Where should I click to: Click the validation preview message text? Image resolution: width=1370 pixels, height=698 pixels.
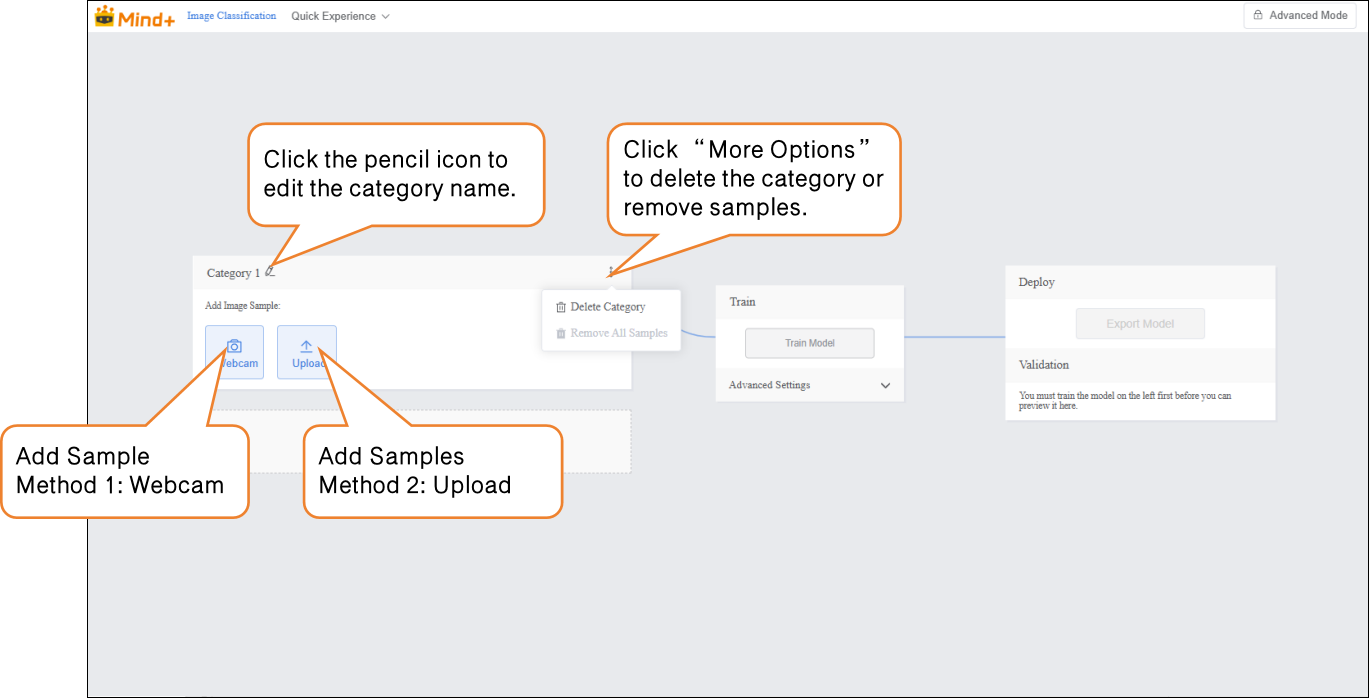(1125, 401)
